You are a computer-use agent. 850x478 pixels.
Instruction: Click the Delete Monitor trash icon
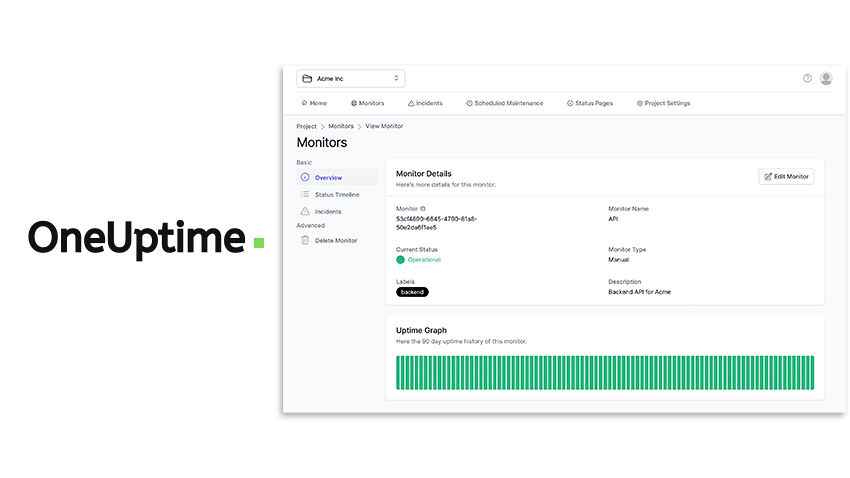305,240
